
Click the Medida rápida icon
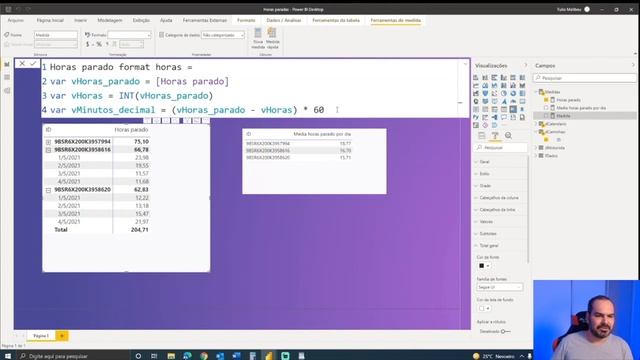tap(272, 38)
